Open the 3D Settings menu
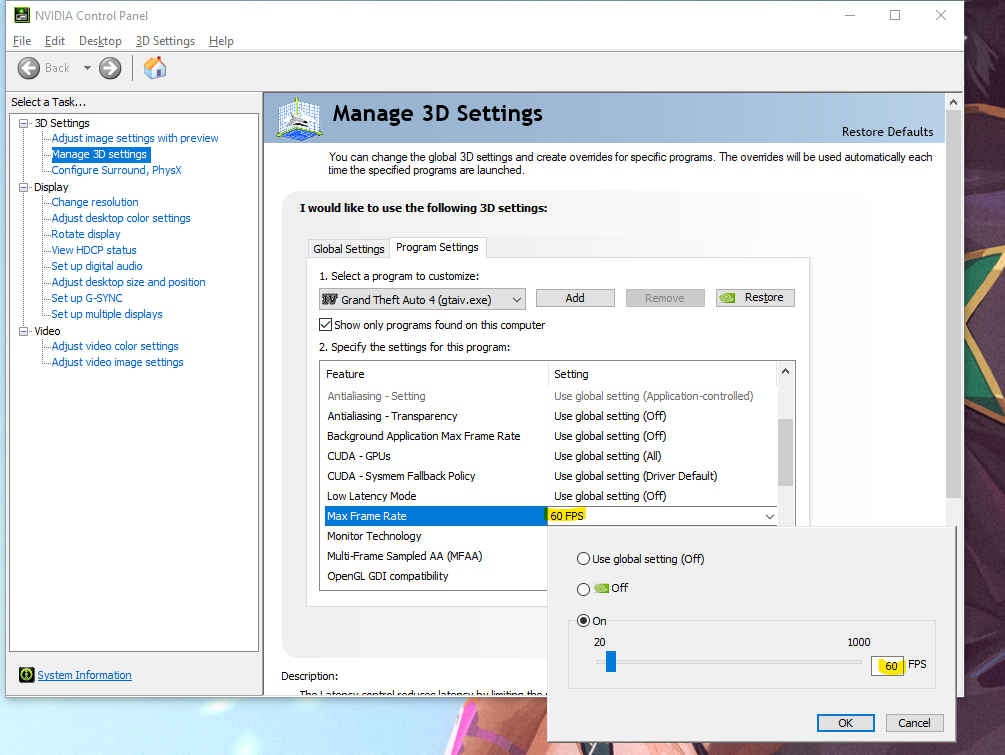Viewport: 1005px width, 755px height. tap(165, 41)
